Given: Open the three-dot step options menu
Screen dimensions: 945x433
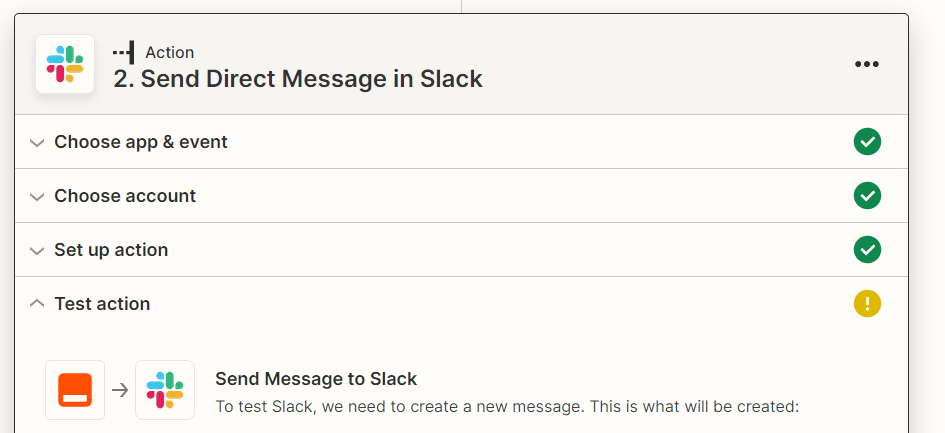Looking at the screenshot, I should pos(866,65).
